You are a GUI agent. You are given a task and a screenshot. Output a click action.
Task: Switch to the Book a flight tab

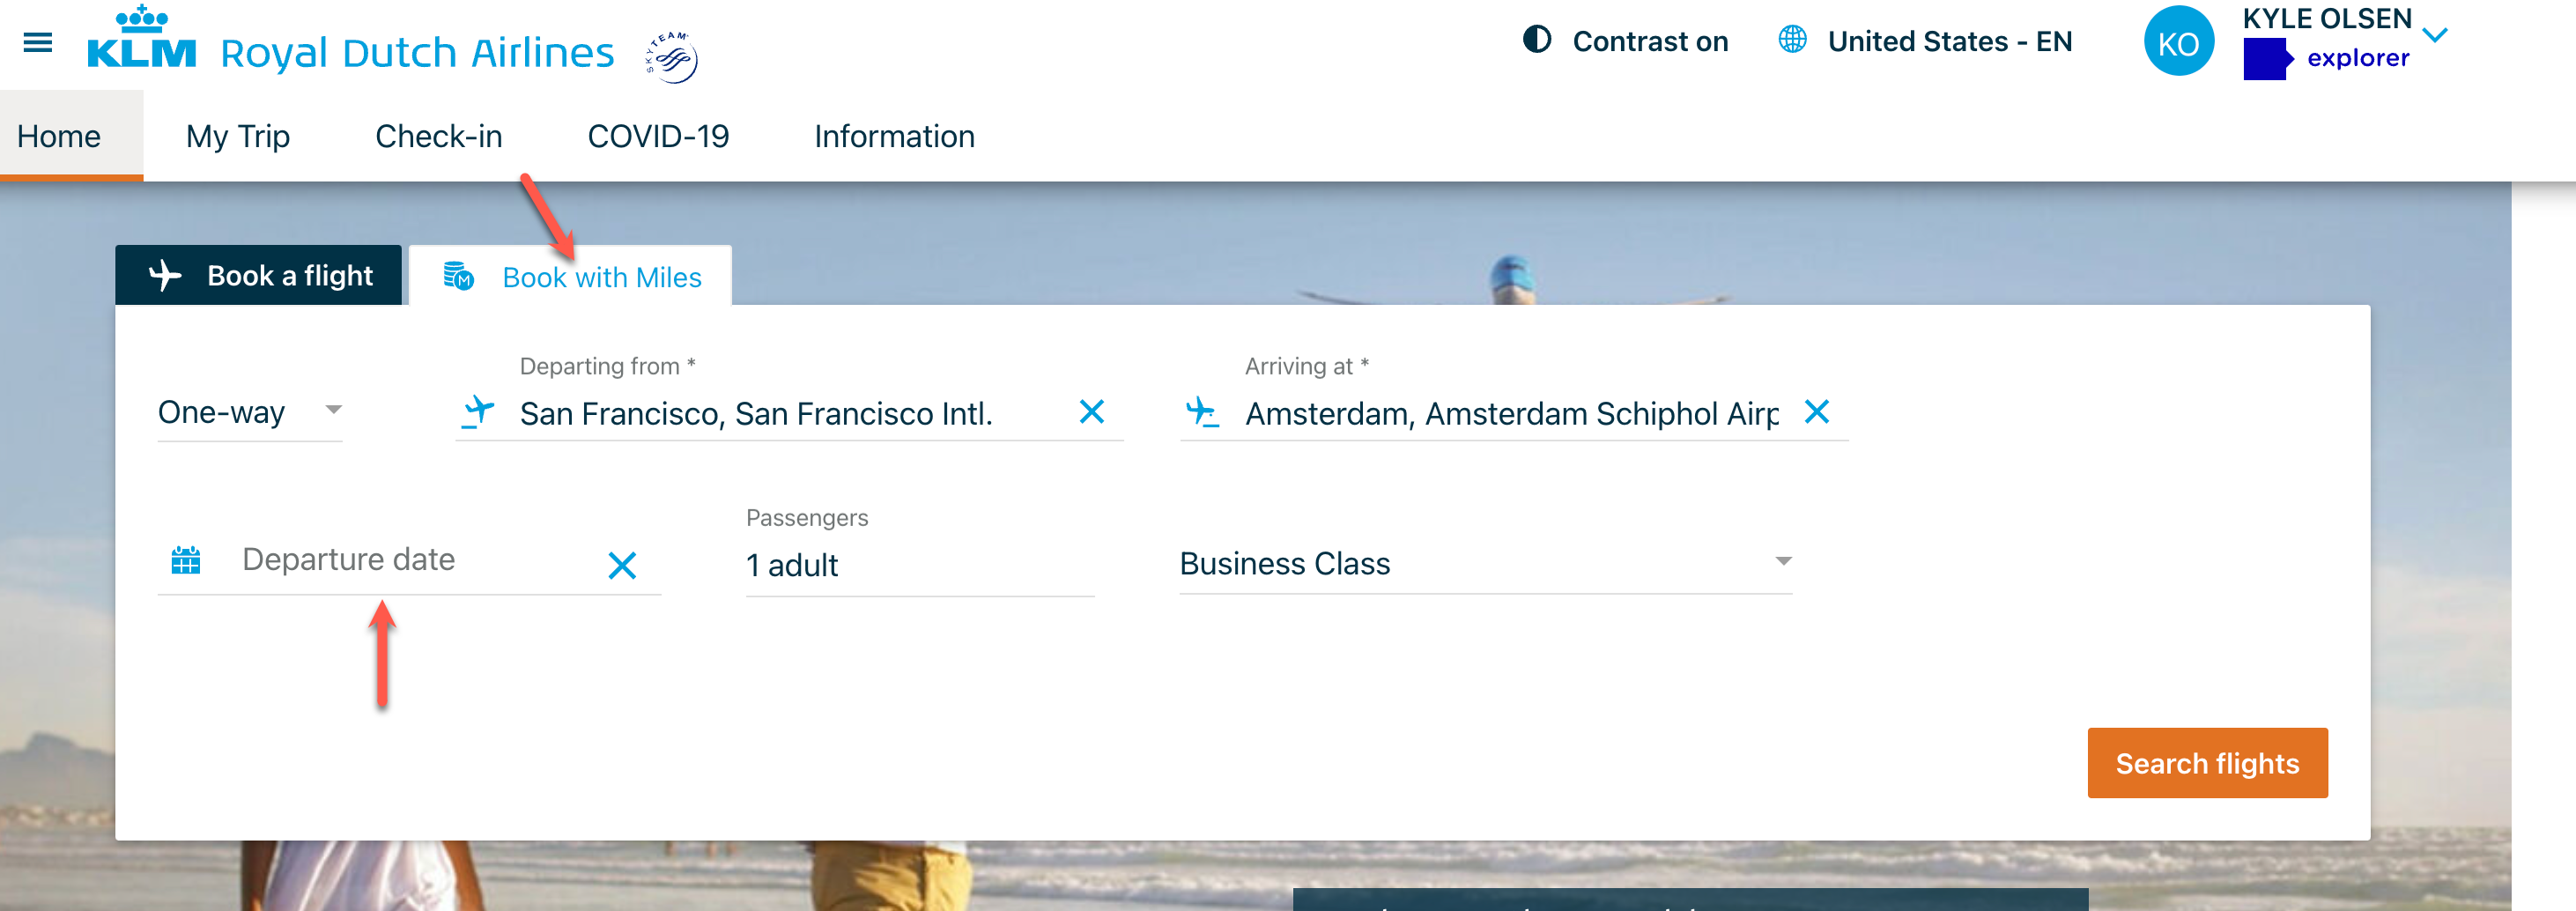(258, 274)
